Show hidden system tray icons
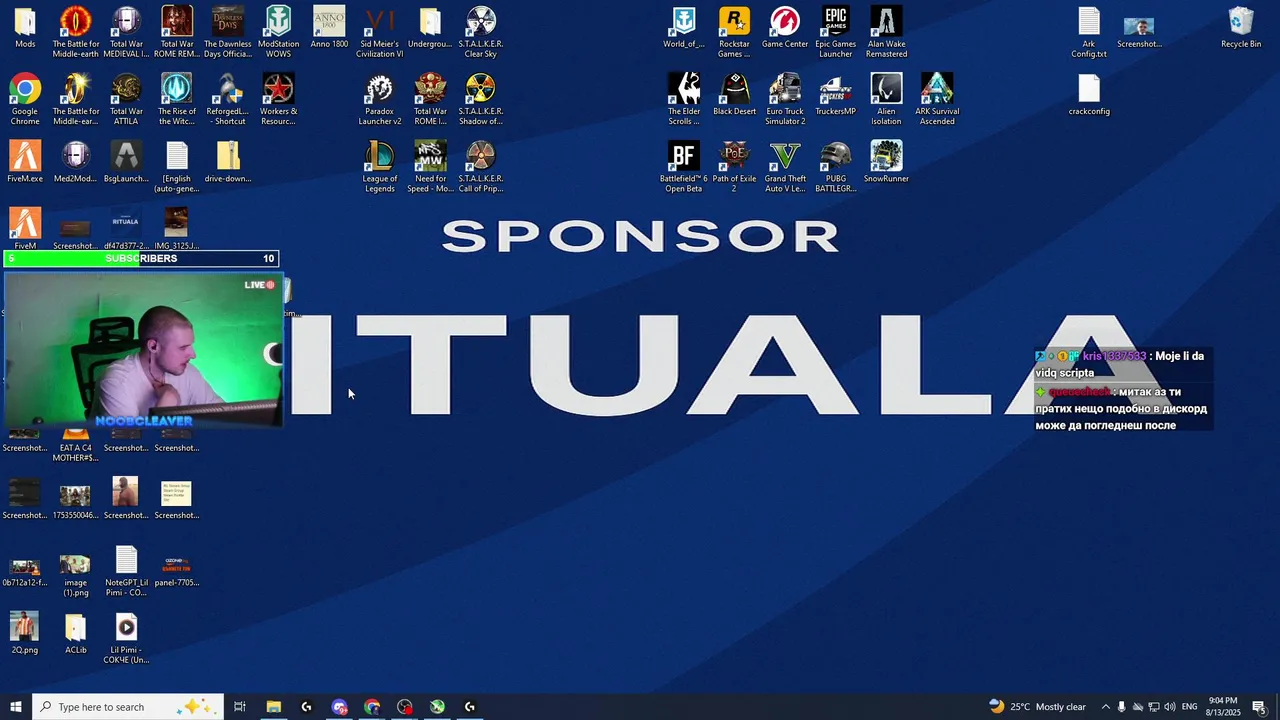The image size is (1280, 720). click(1105, 707)
